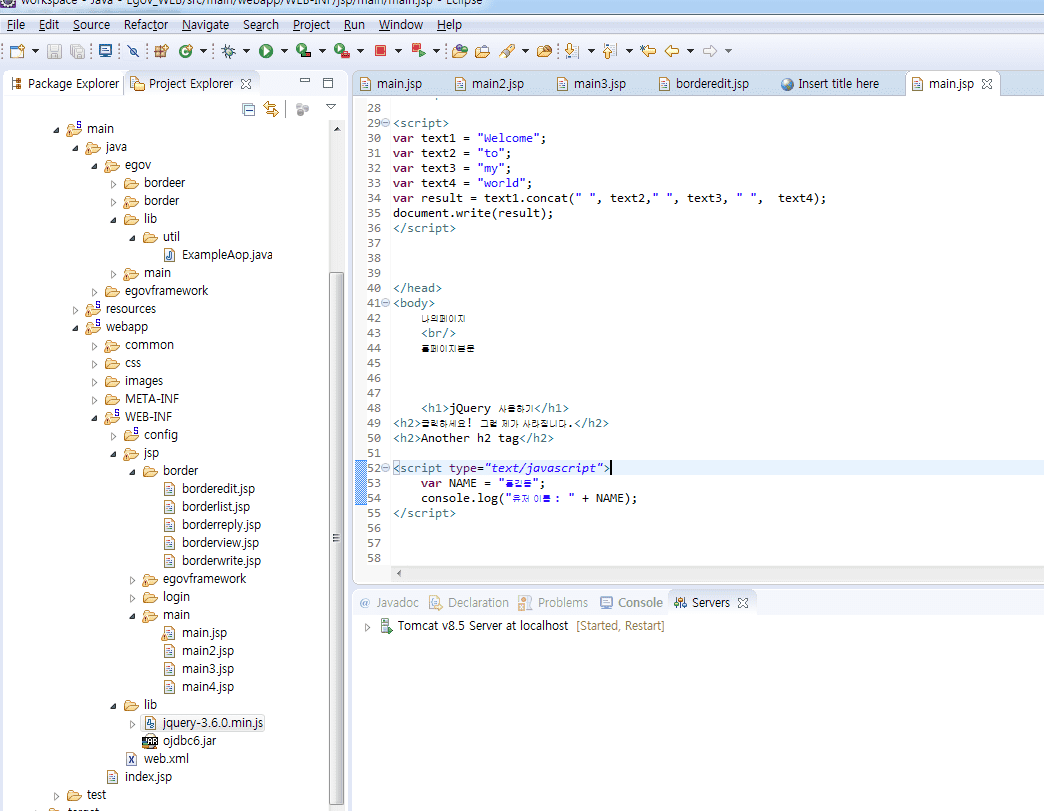The image size is (1044, 811).
Task: Click the yellow Back navigation arrow
Action: (673, 51)
